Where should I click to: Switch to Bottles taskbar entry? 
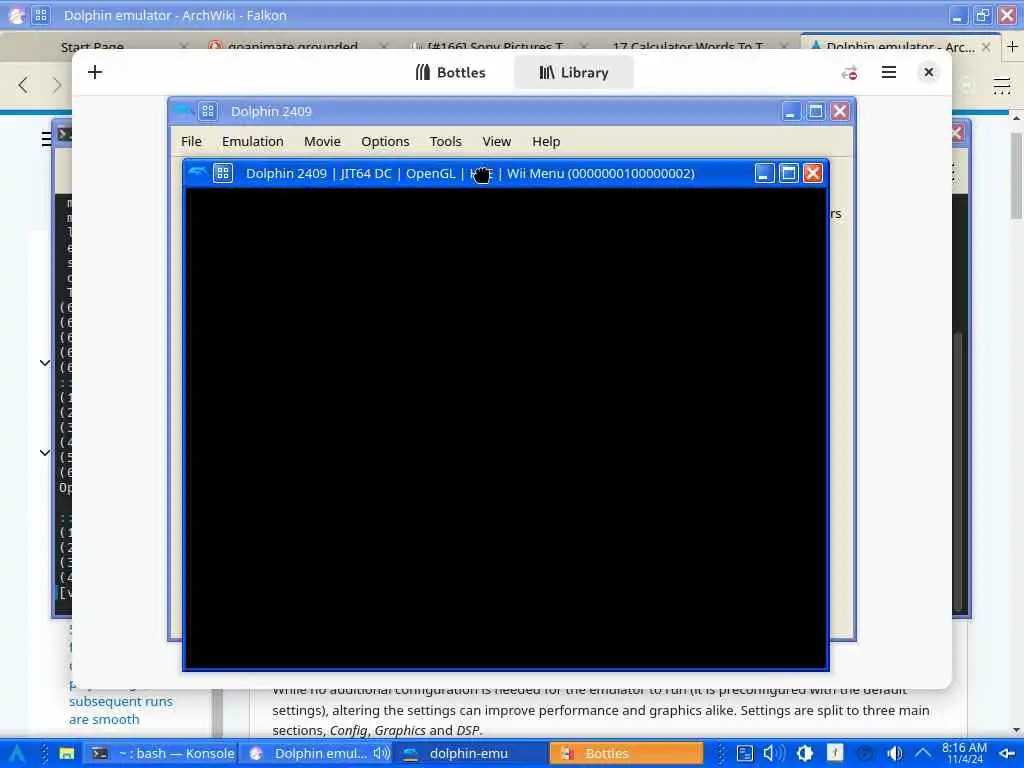pos(626,753)
